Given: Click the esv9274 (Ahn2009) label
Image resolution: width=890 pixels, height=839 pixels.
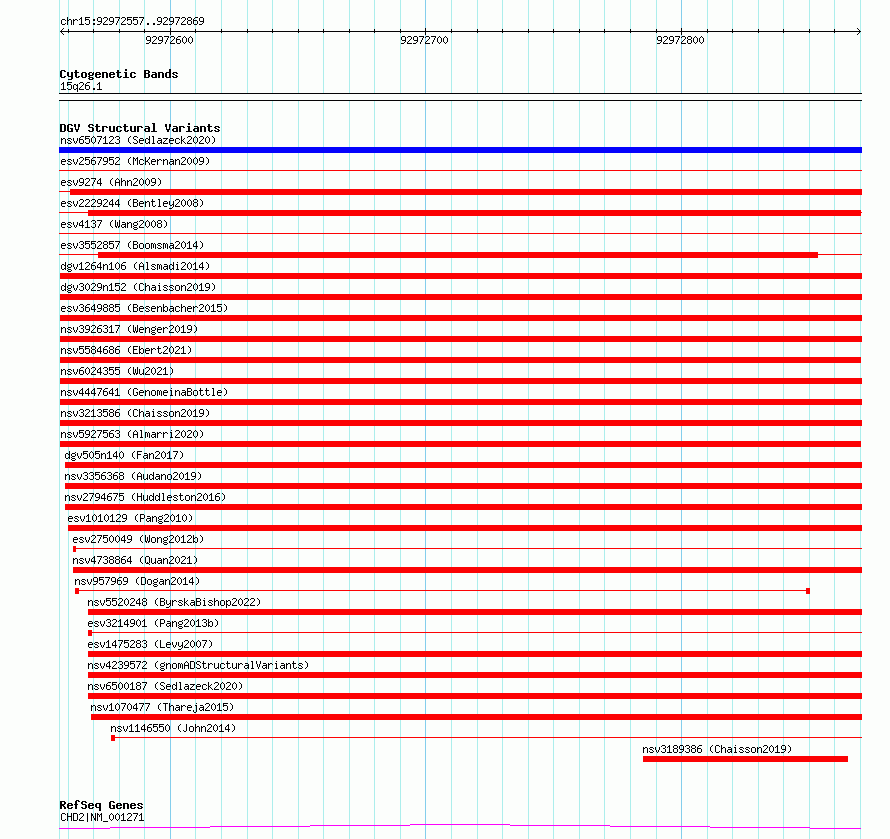Looking at the screenshot, I should pyautogui.click(x=111, y=182).
